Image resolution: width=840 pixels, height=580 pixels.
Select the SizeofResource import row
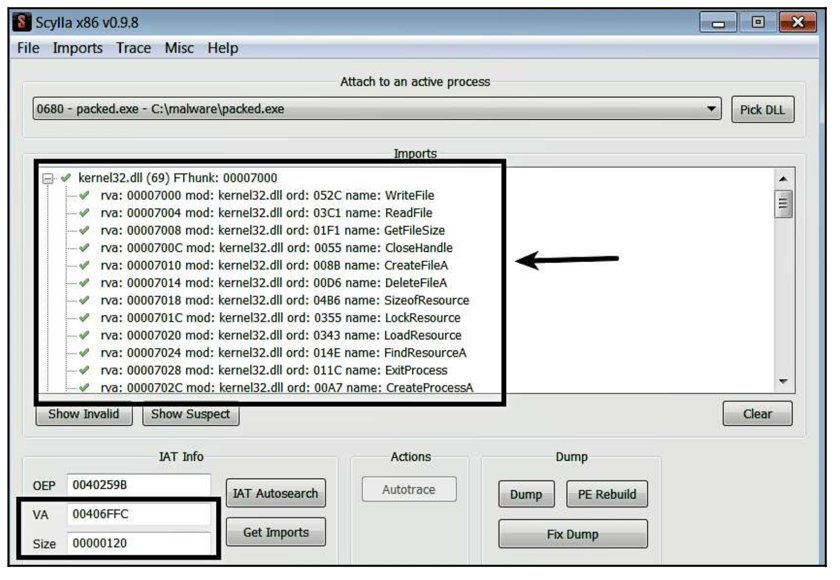click(284, 300)
